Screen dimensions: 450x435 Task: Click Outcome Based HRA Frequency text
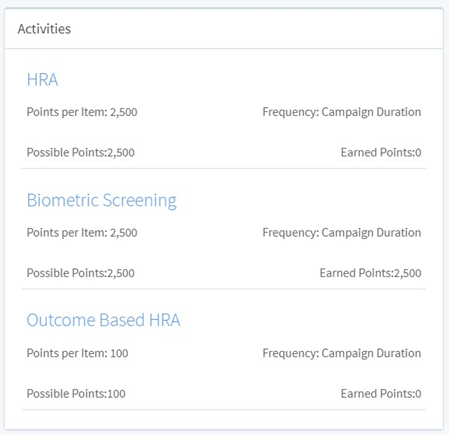(342, 353)
